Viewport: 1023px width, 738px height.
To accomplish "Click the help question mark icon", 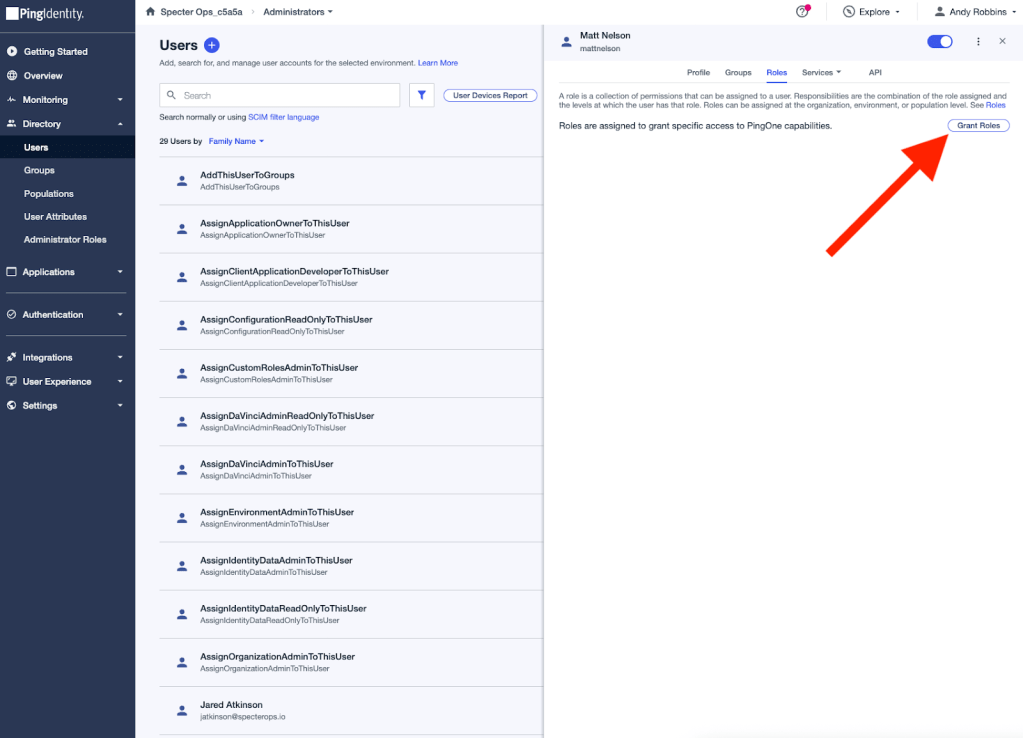I will tap(802, 12).
